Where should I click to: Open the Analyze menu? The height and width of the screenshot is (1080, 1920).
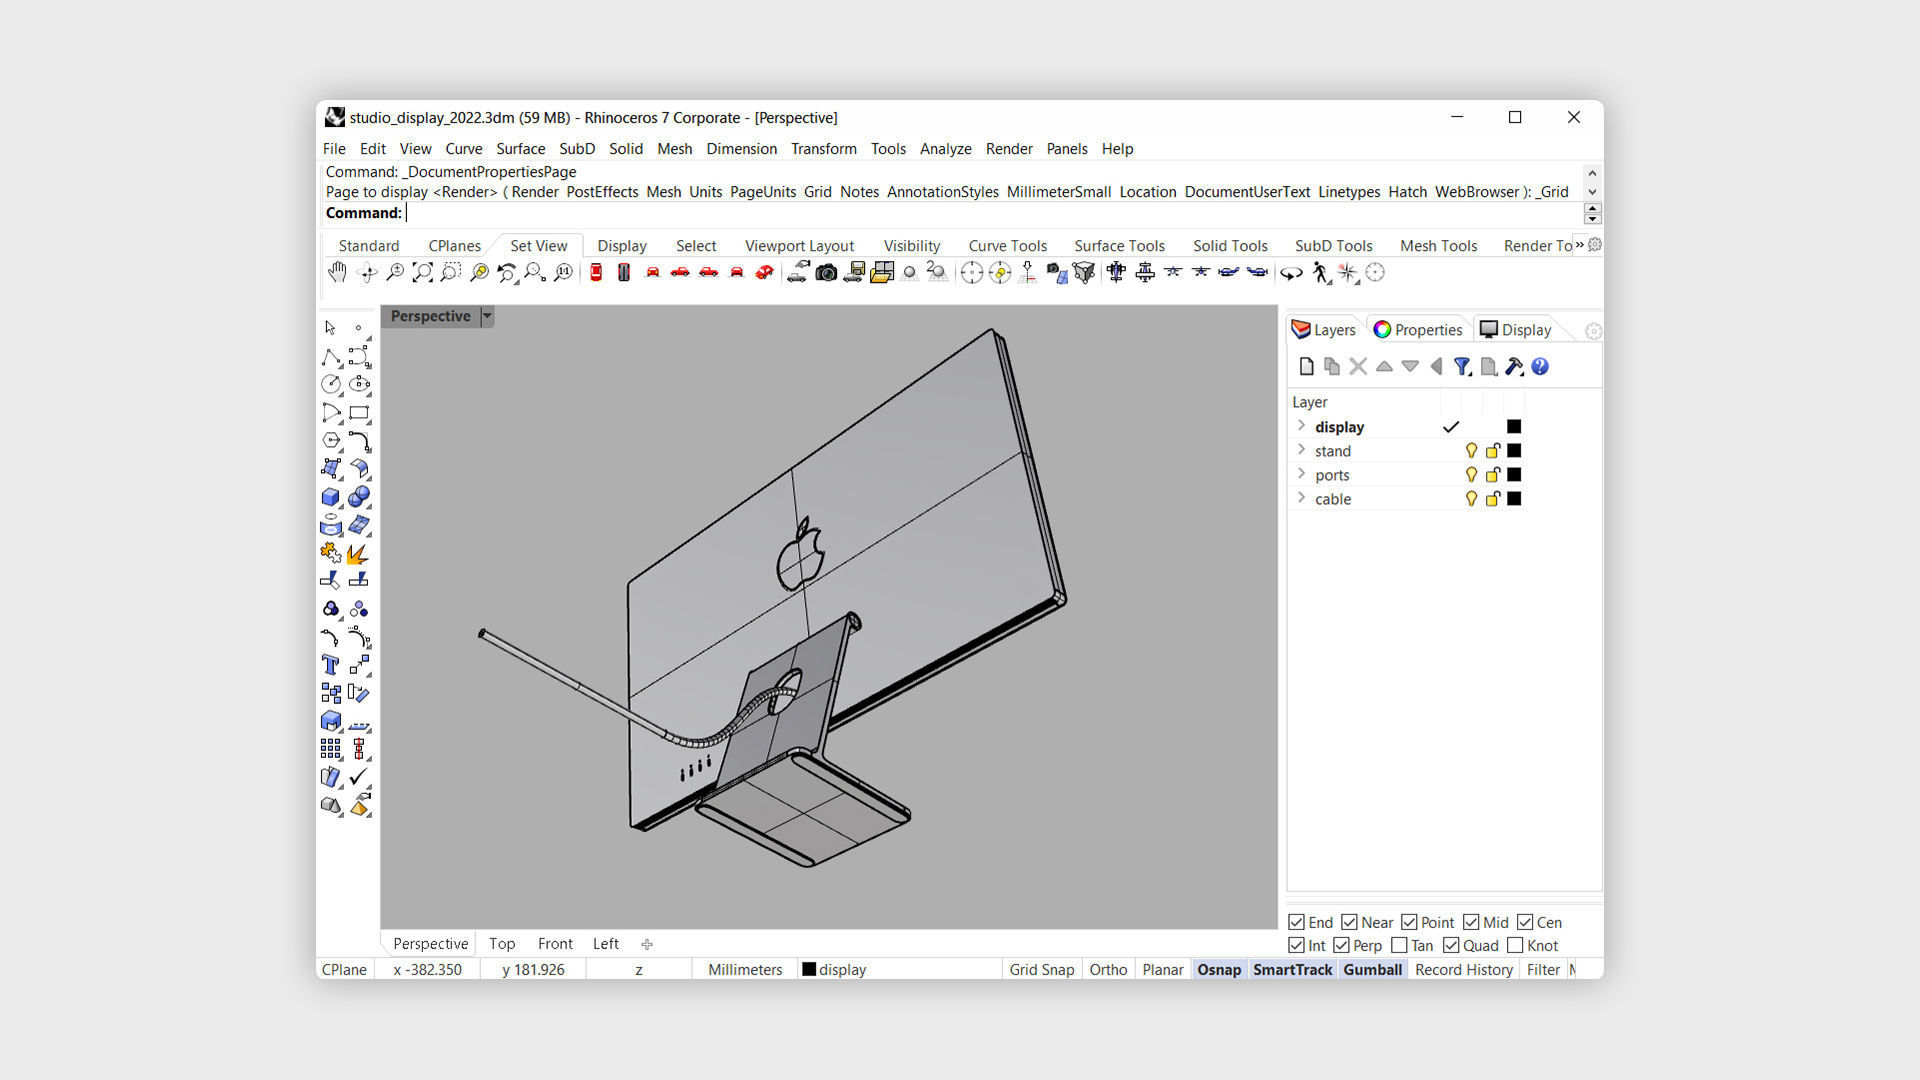pos(945,149)
